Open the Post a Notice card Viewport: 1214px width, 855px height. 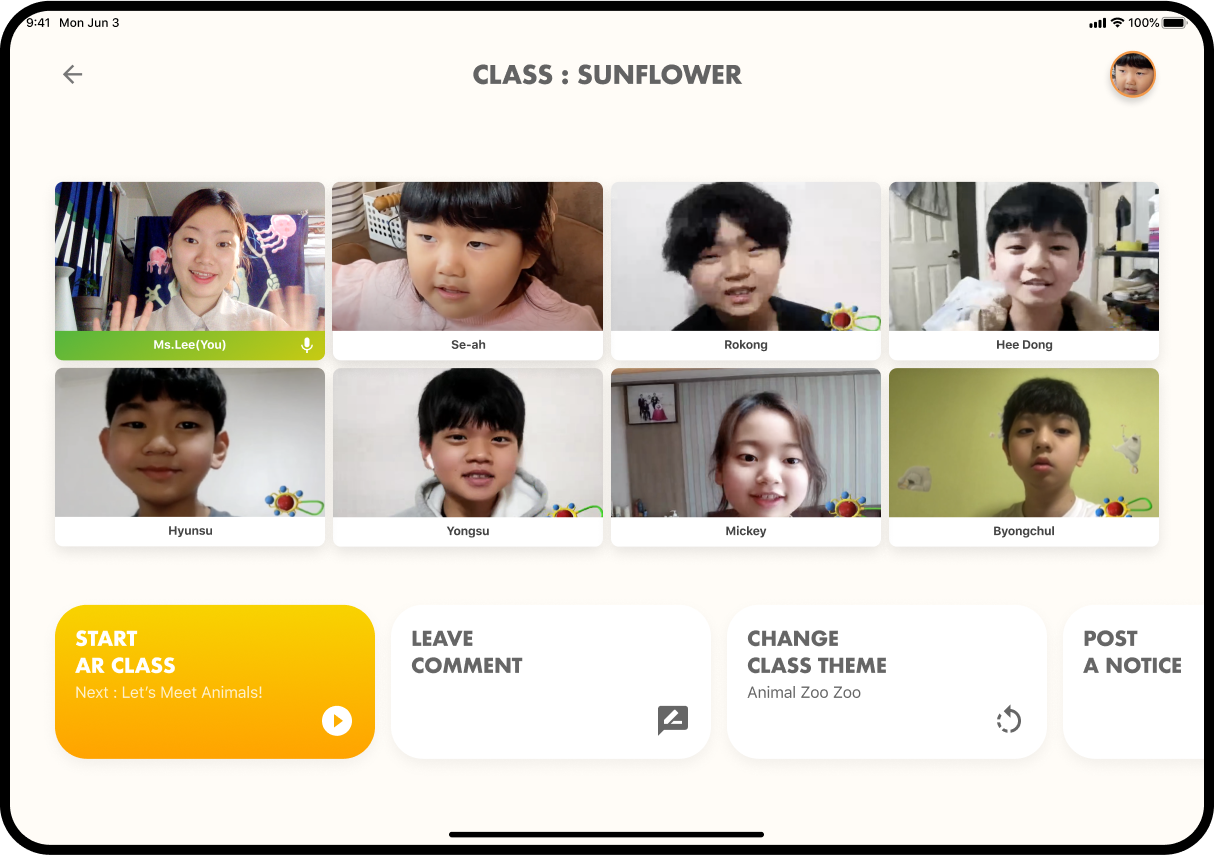[x=1134, y=682]
